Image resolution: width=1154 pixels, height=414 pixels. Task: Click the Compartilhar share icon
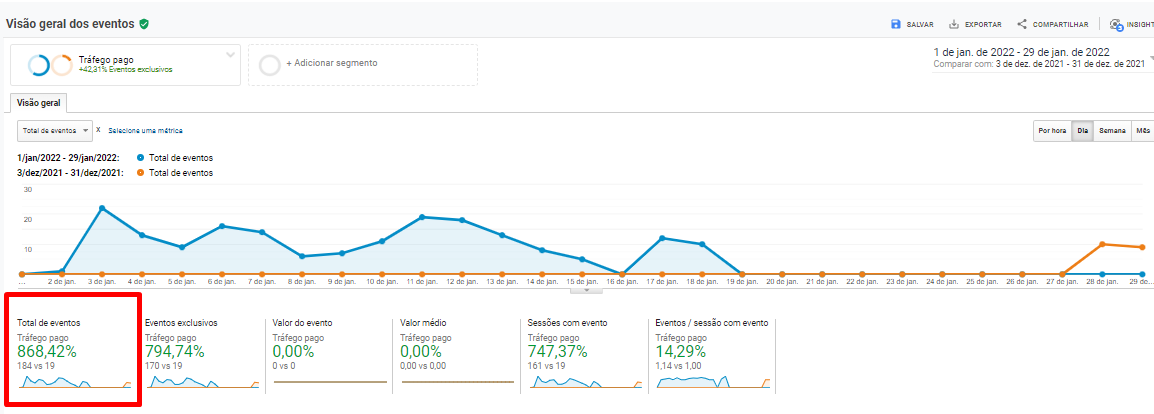click(1022, 24)
